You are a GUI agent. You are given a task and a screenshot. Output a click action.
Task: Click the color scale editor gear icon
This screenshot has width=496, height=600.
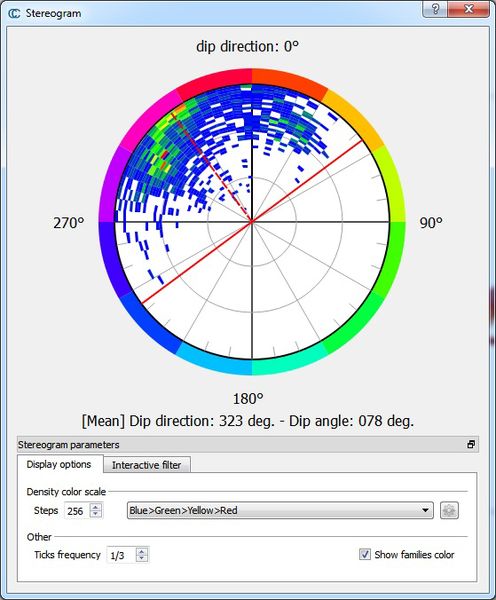[449, 510]
